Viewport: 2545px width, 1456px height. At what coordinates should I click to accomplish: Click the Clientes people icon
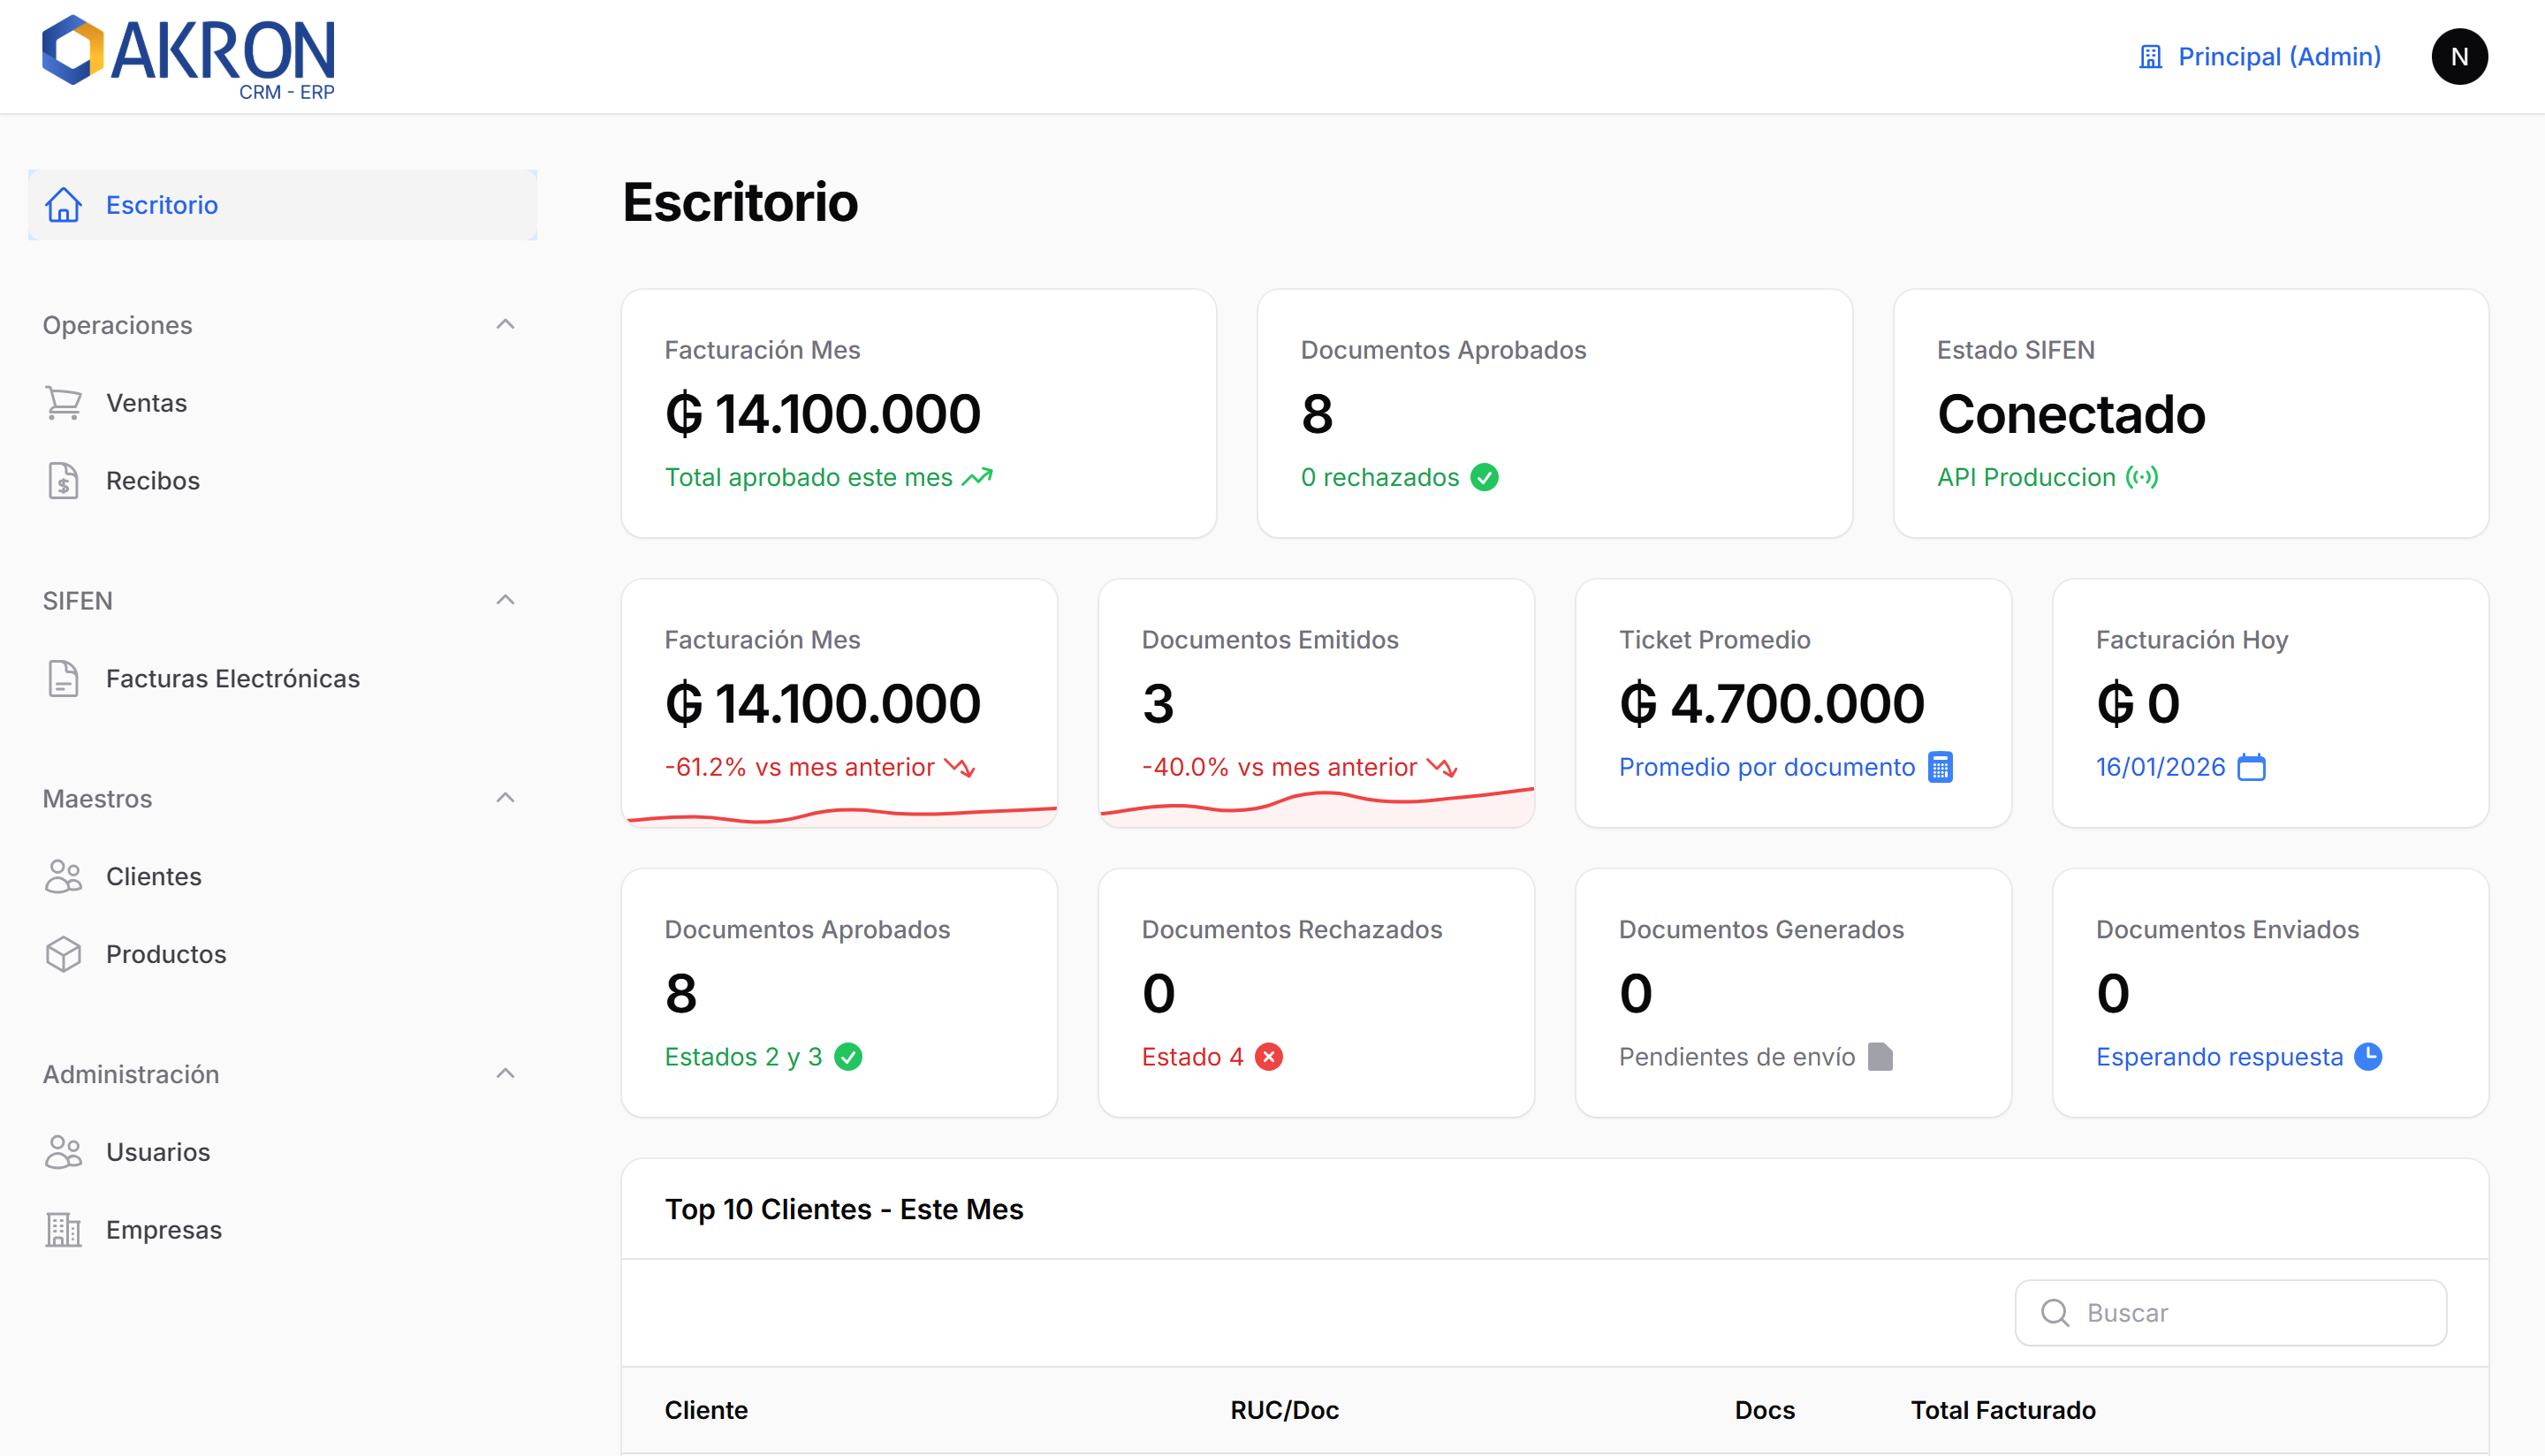click(x=63, y=876)
